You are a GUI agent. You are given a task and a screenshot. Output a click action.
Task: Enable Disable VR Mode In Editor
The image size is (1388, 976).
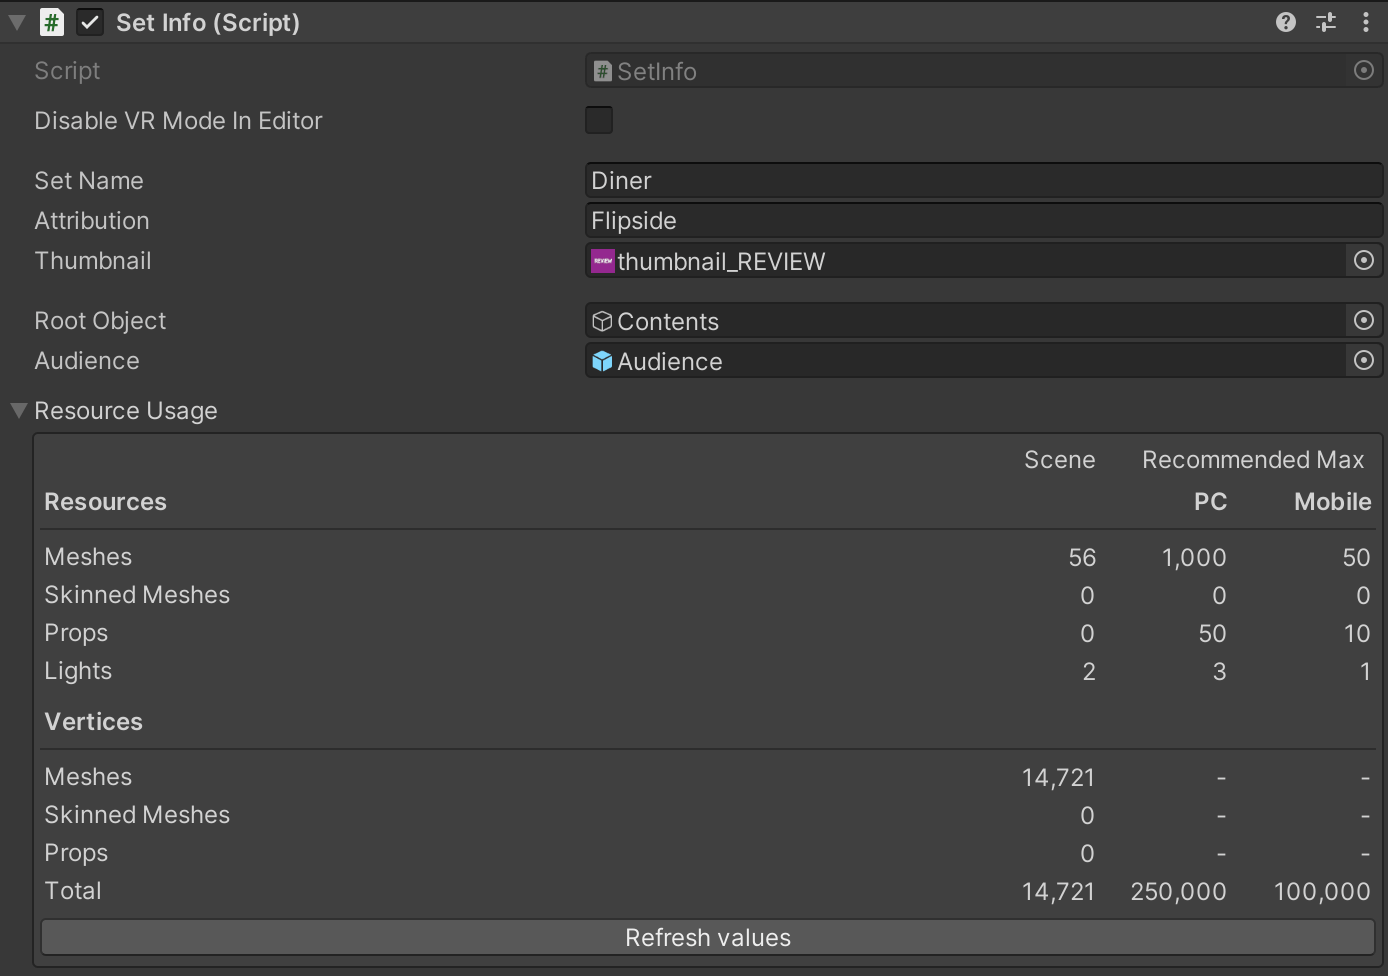598,120
